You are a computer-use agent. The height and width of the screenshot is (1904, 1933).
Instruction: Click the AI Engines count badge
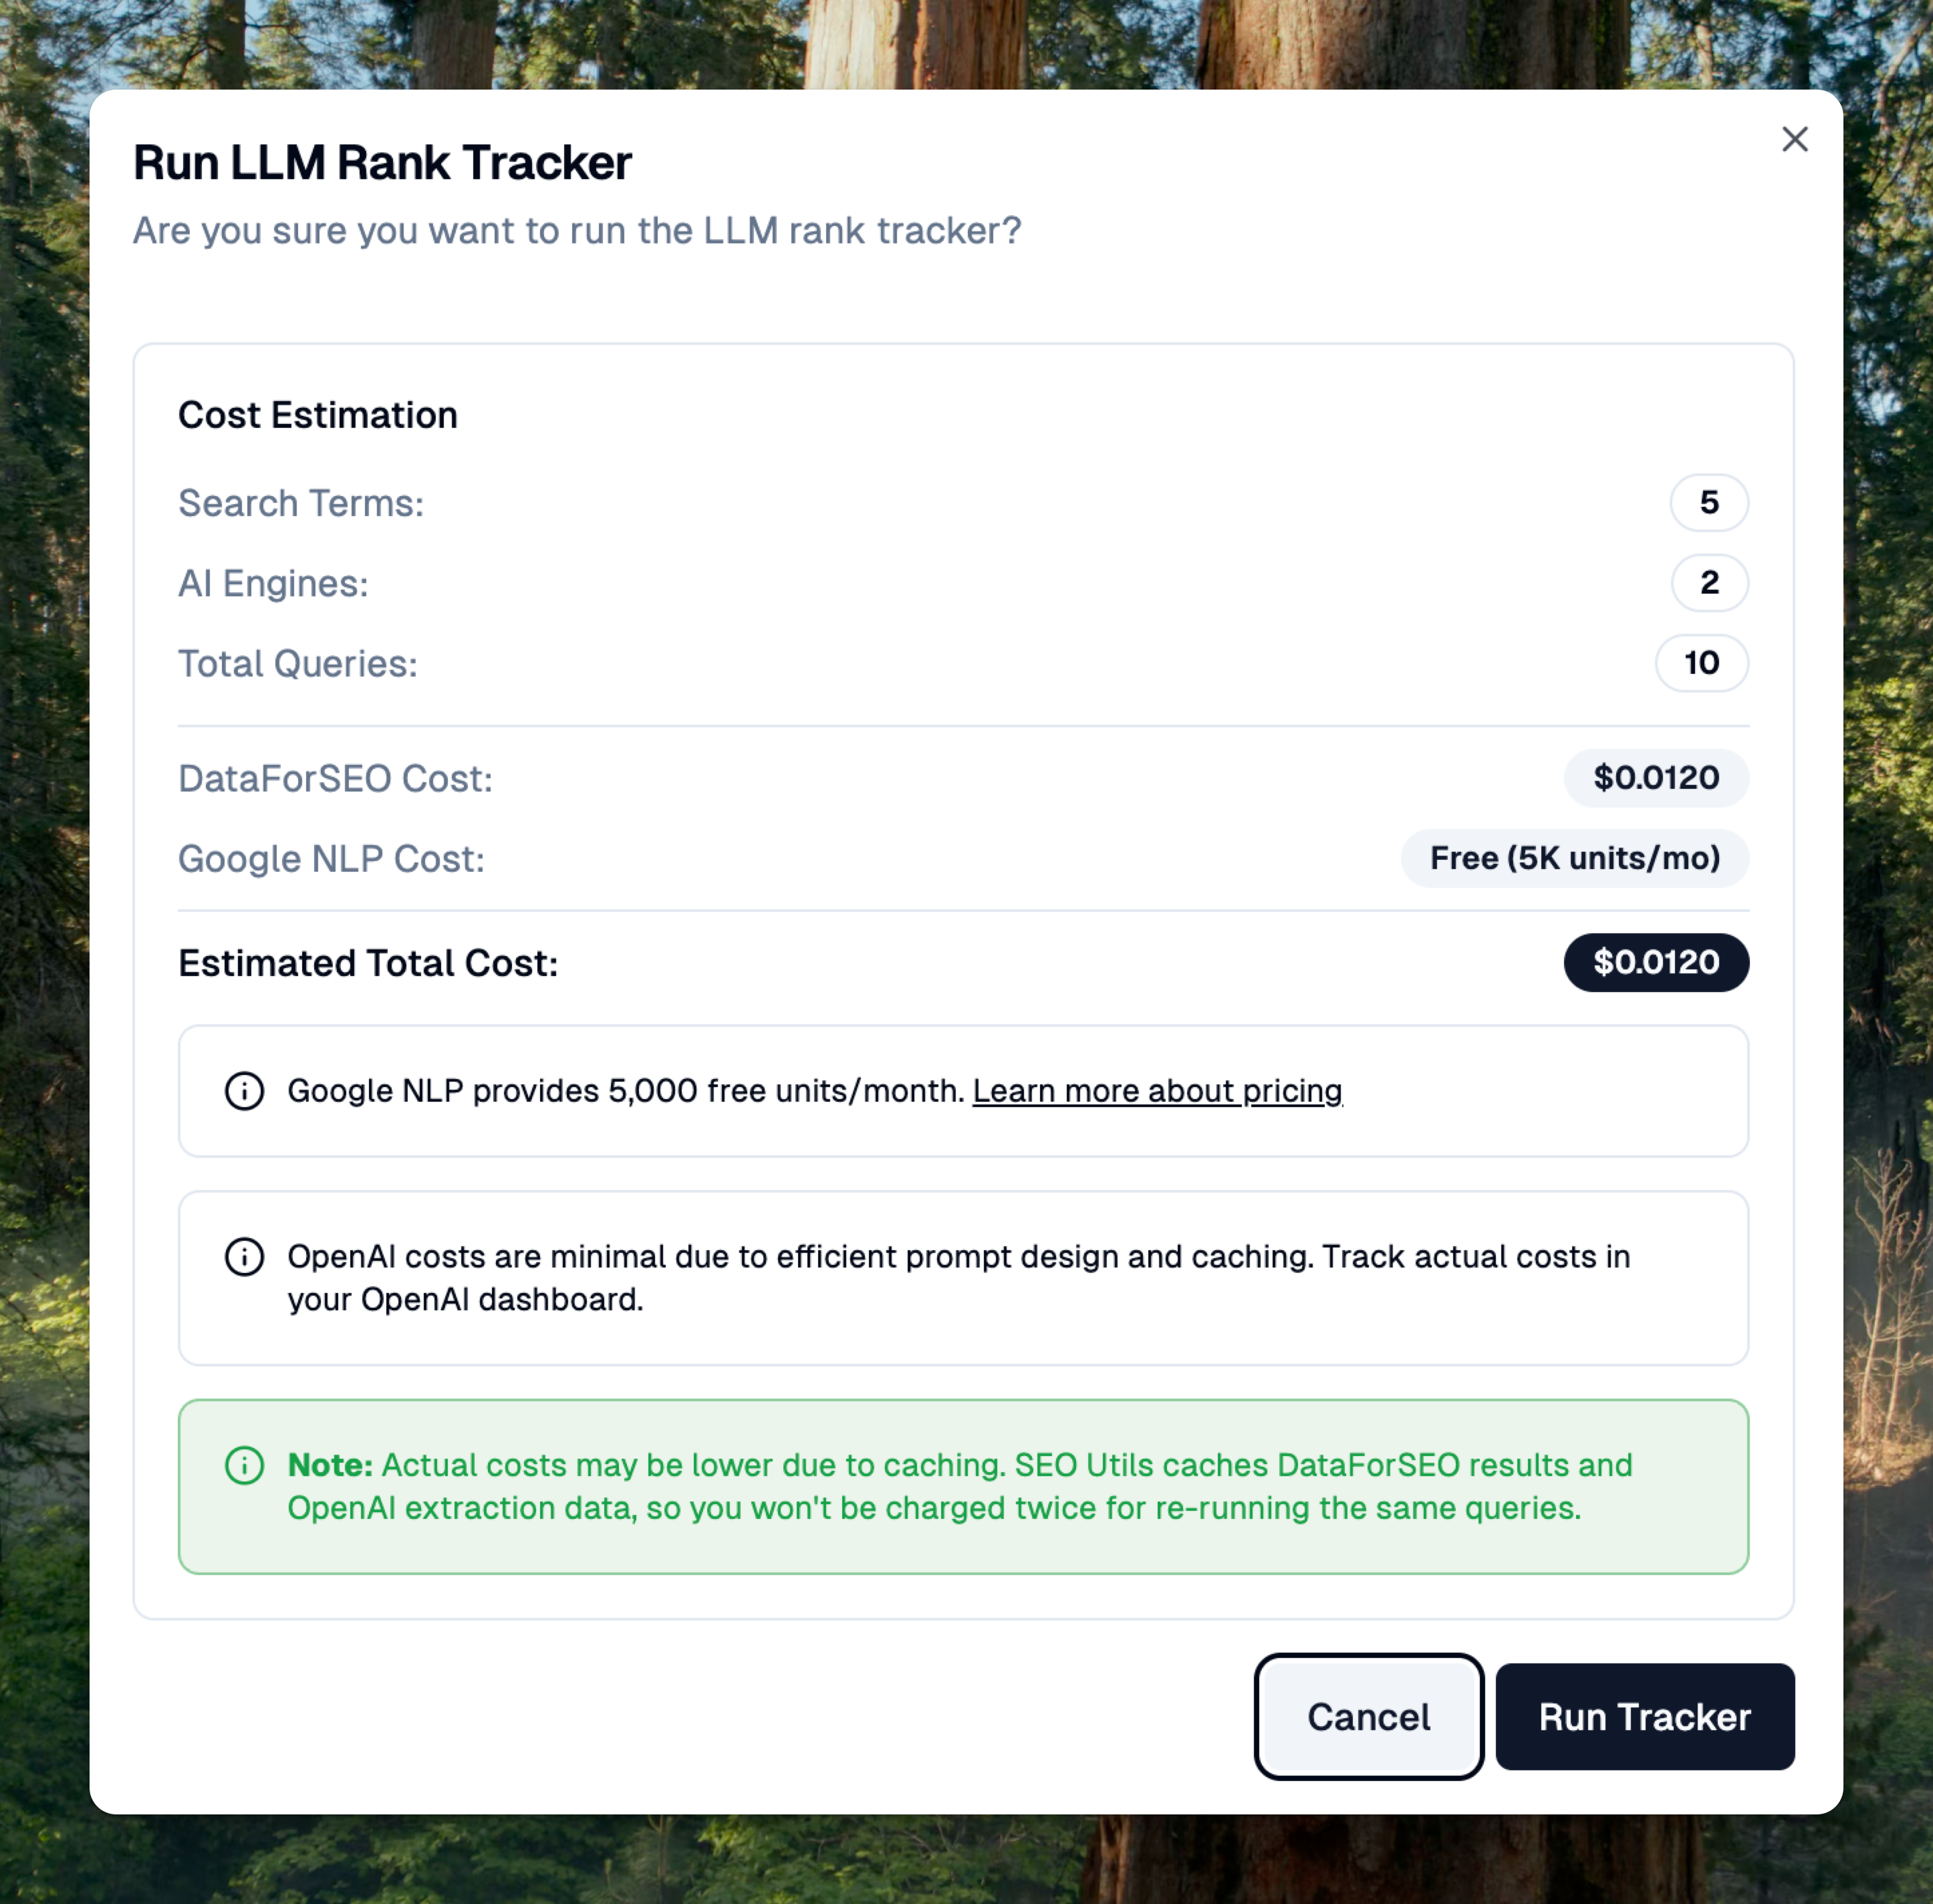tap(1708, 582)
